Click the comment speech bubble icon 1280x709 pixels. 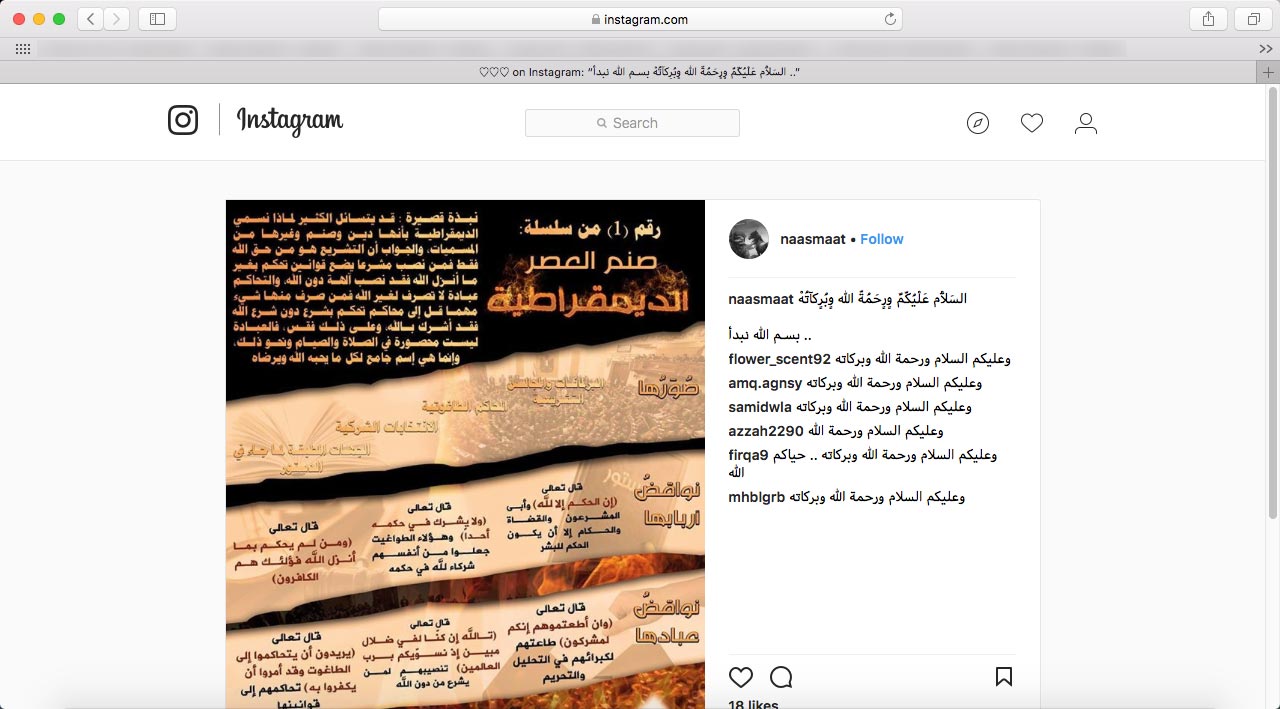(x=782, y=677)
